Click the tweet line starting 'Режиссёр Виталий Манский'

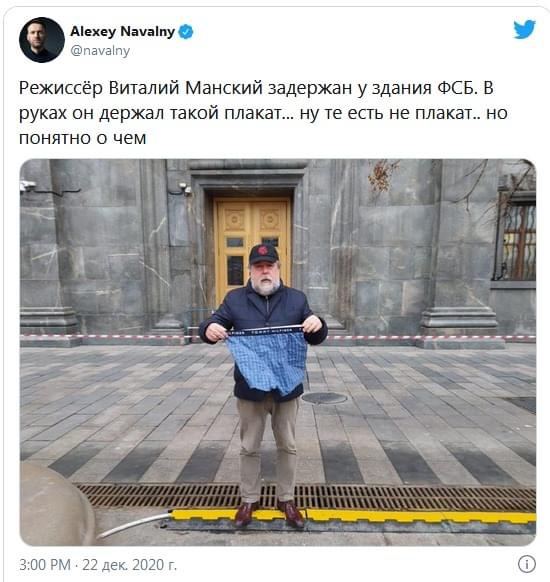point(256,88)
